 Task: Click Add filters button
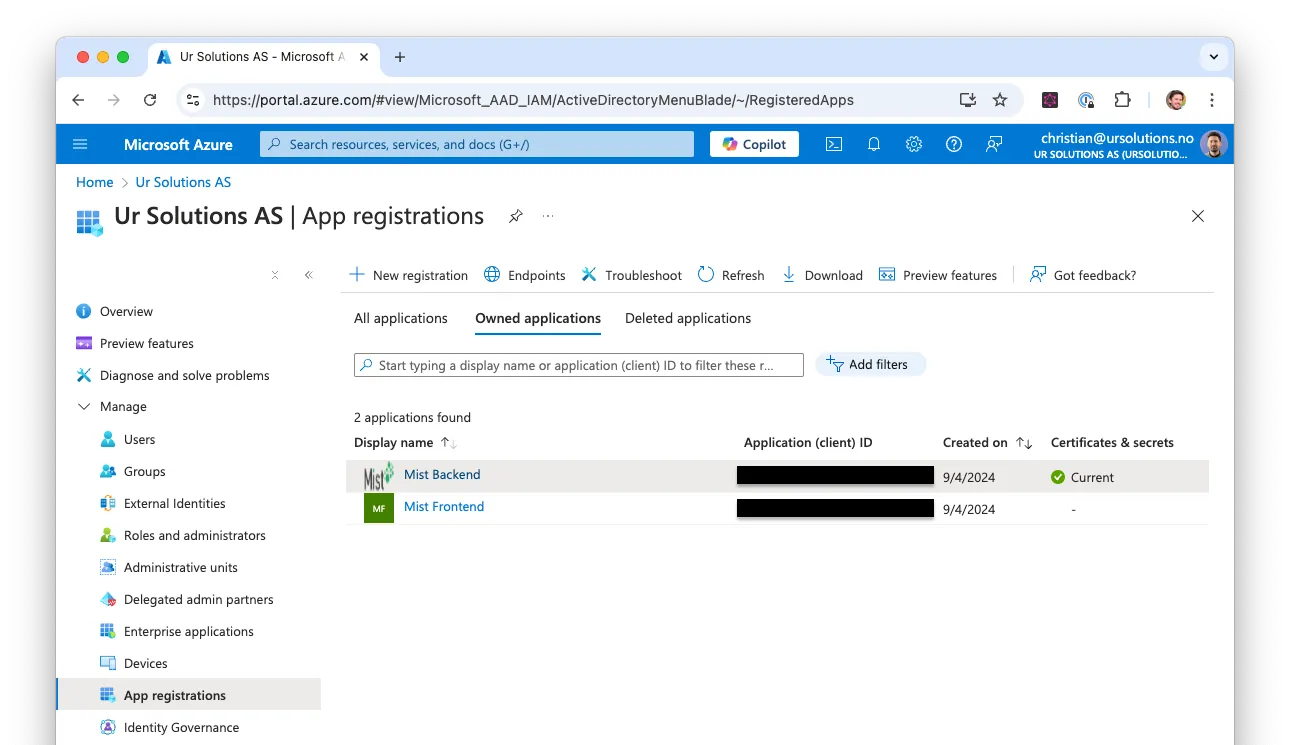(870, 365)
